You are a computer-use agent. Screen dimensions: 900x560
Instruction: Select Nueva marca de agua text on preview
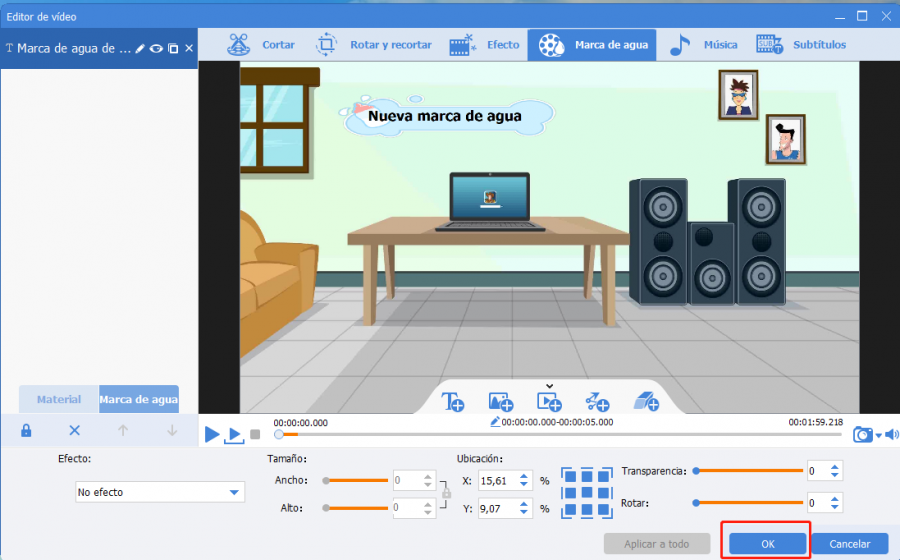pos(445,116)
